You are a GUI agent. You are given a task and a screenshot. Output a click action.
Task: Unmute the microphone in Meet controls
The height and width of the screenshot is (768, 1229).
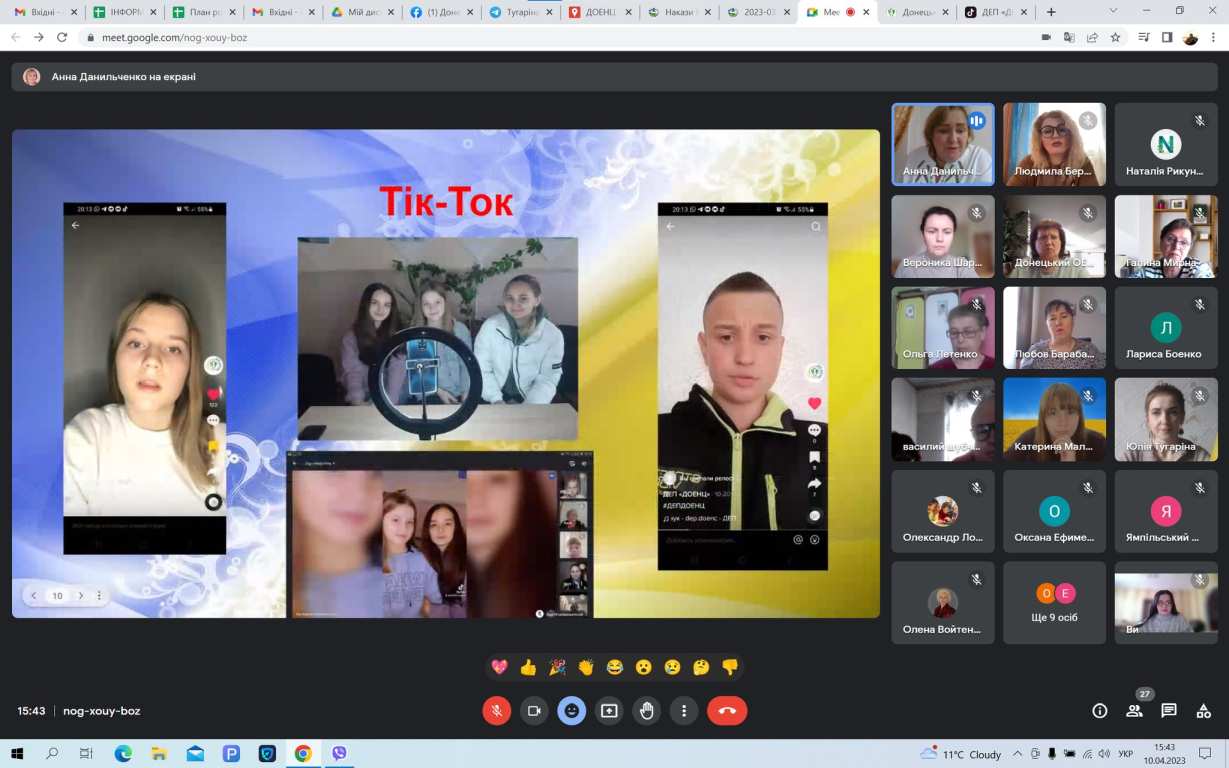click(x=496, y=711)
